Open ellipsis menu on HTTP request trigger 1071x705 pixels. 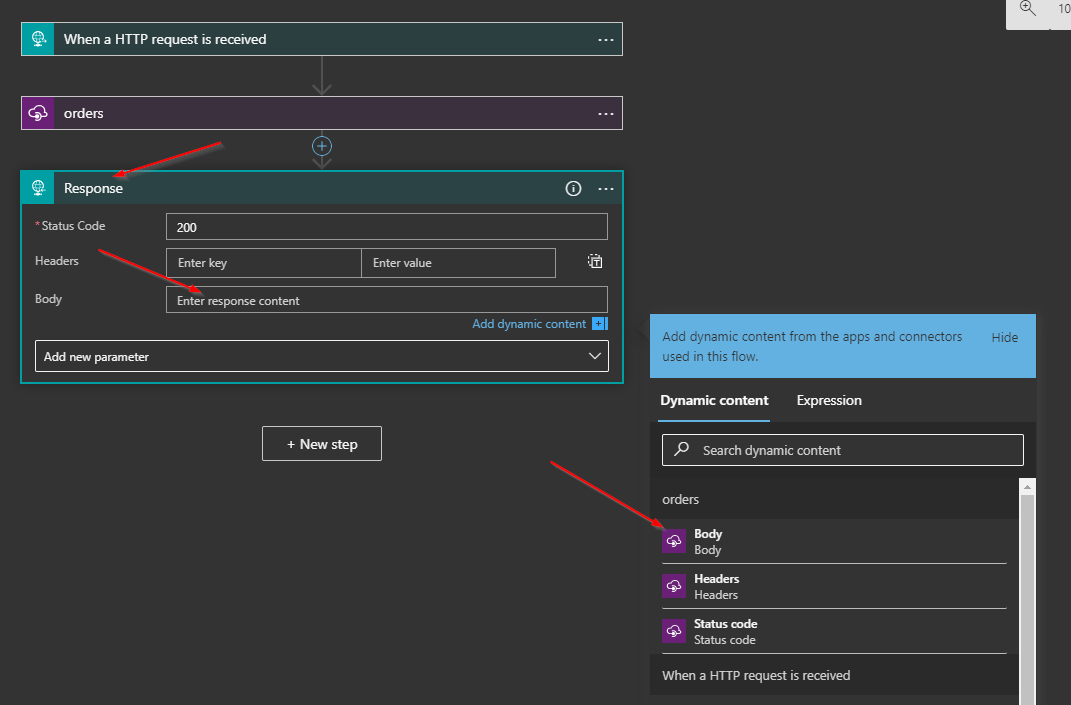click(606, 39)
